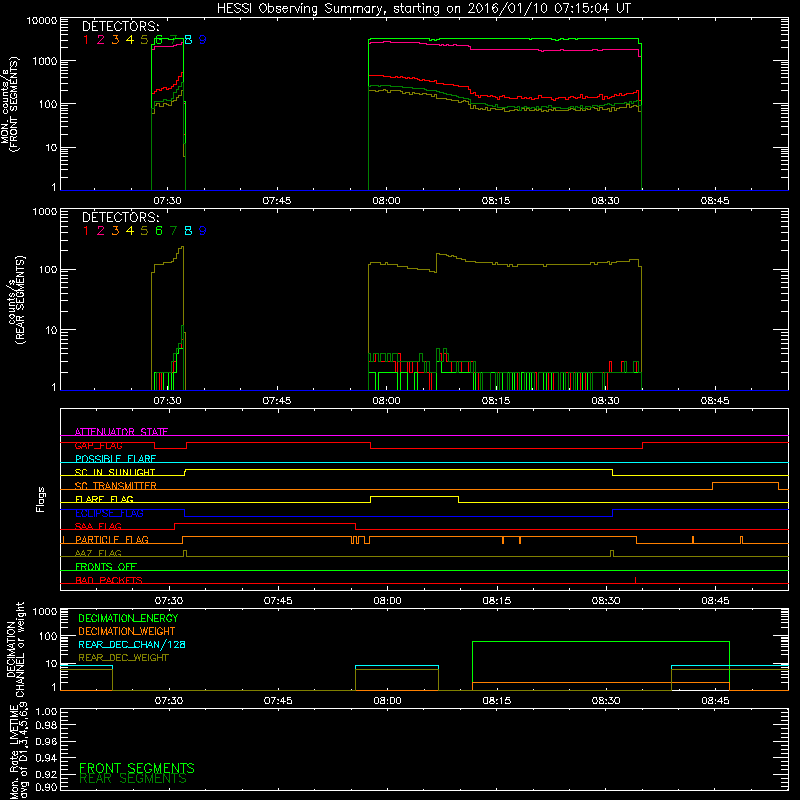
Task: Click the PARTICLE_FLAG label
Action: pyautogui.click(x=112, y=540)
